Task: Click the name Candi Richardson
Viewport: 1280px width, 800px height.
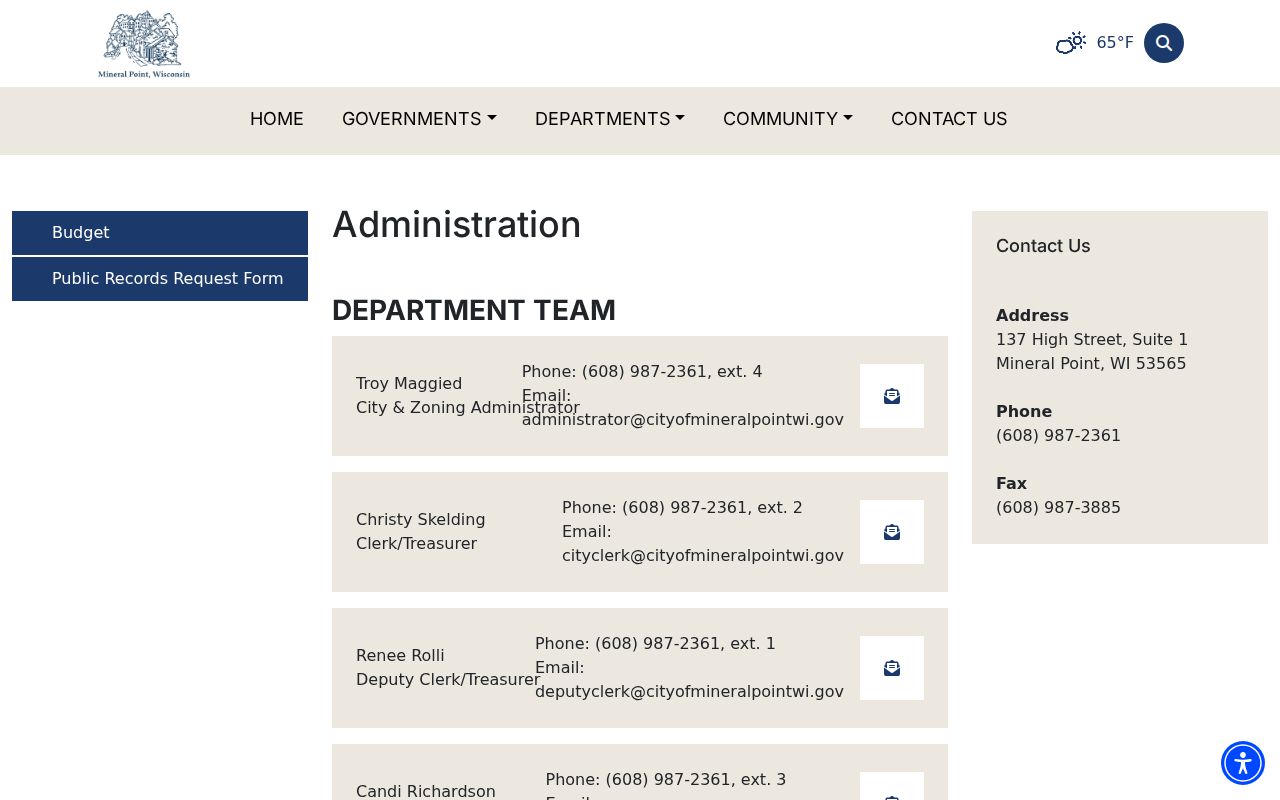Action: coord(426,792)
